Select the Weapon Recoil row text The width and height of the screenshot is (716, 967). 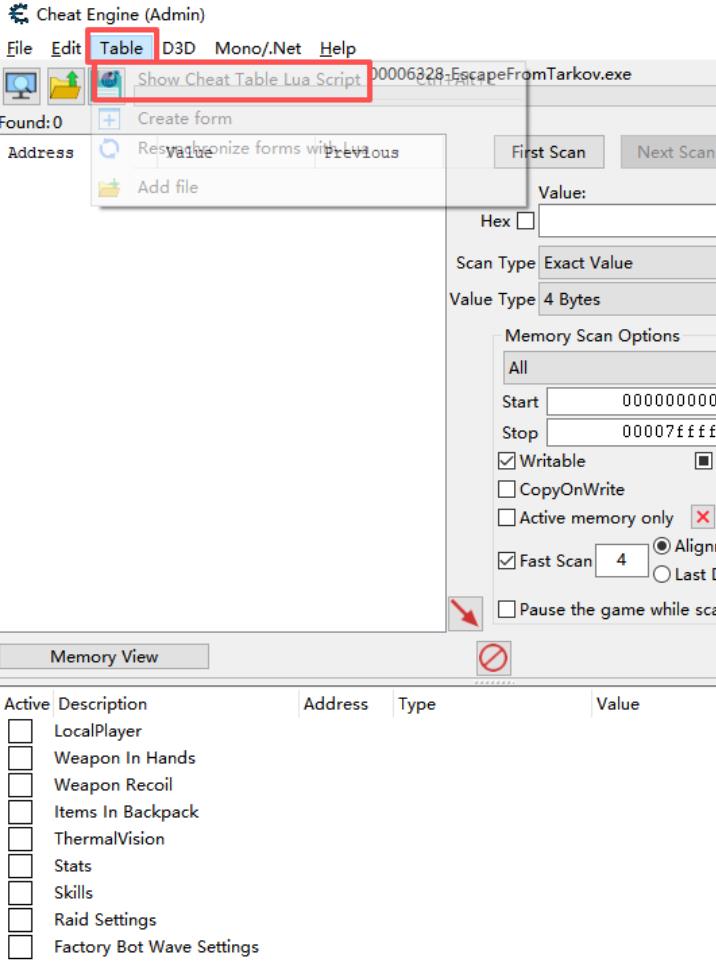click(113, 785)
